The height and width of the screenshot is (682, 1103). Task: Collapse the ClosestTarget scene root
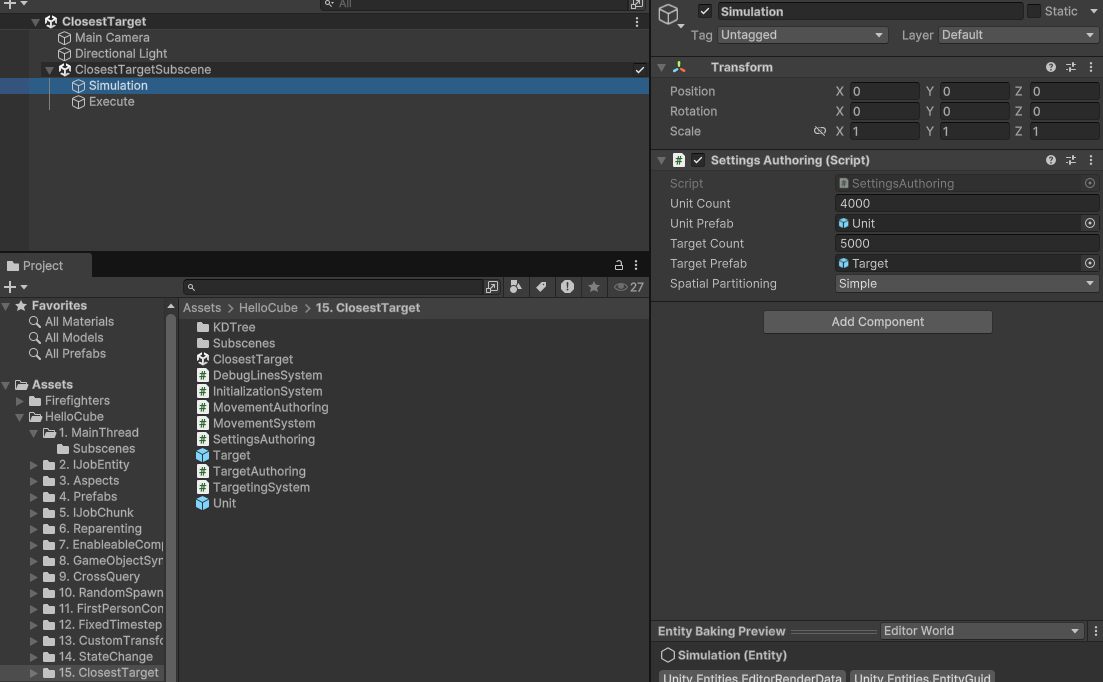click(x=35, y=22)
